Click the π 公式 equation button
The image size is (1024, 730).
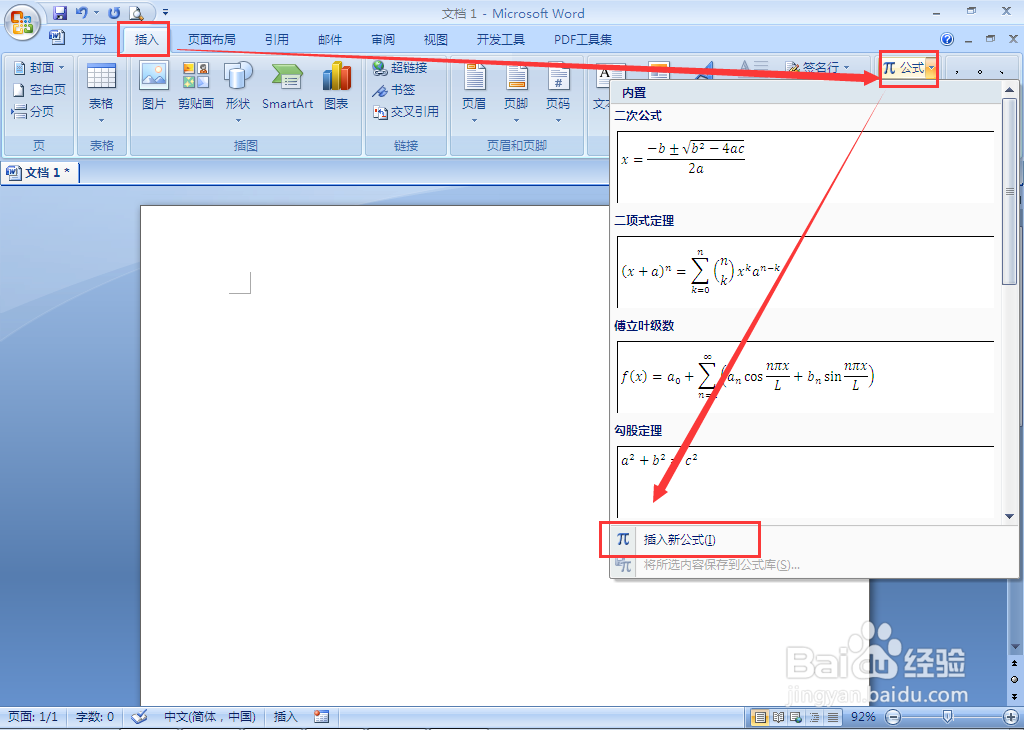903,68
